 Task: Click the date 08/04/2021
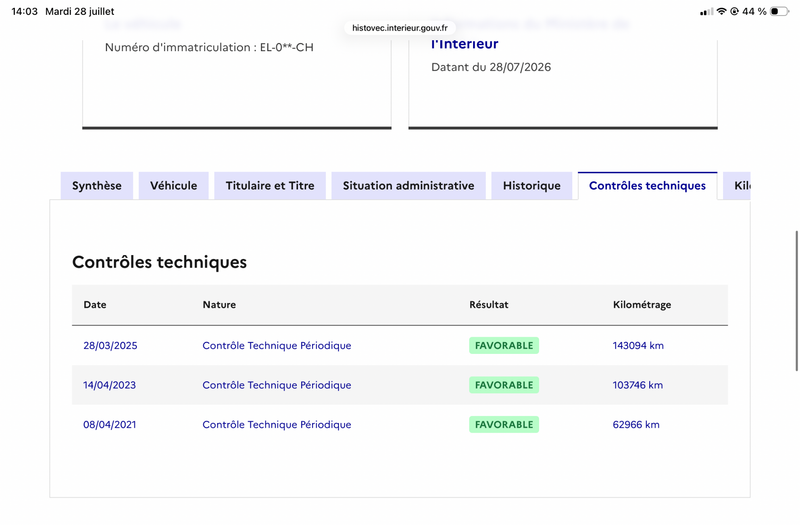tap(110, 424)
